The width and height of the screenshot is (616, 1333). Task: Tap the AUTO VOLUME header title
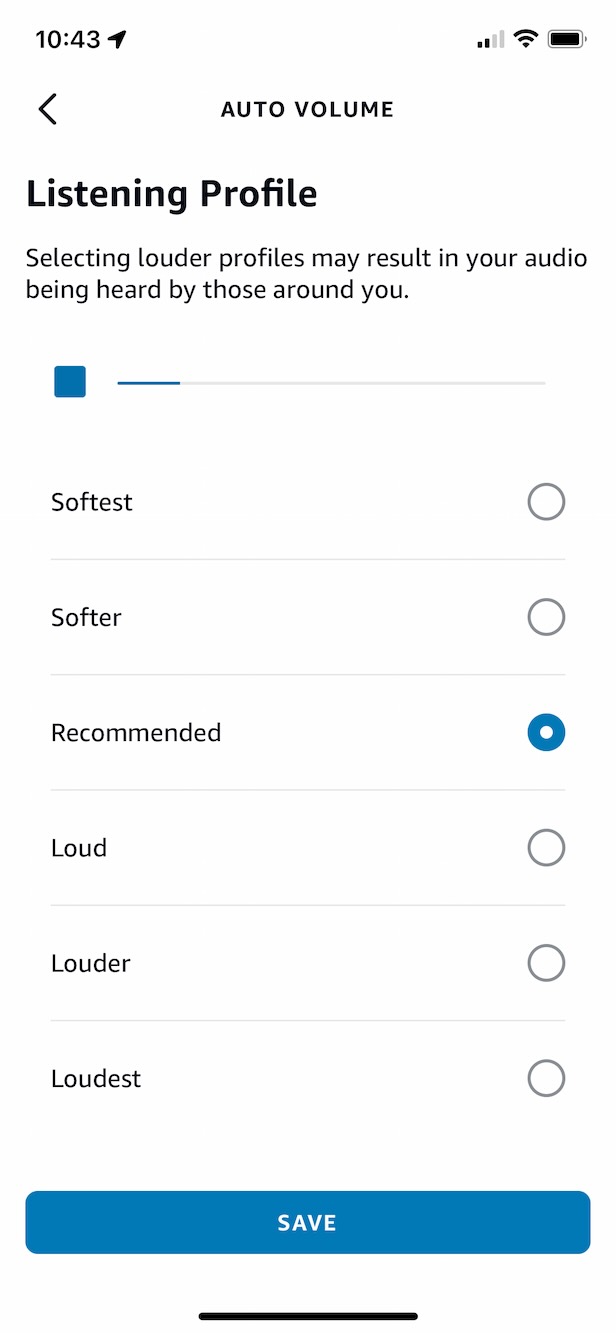pyautogui.click(x=307, y=110)
